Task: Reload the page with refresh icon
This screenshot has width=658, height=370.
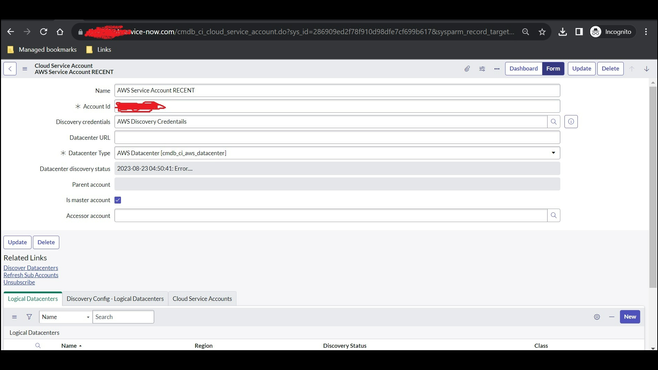Action: coord(43,31)
